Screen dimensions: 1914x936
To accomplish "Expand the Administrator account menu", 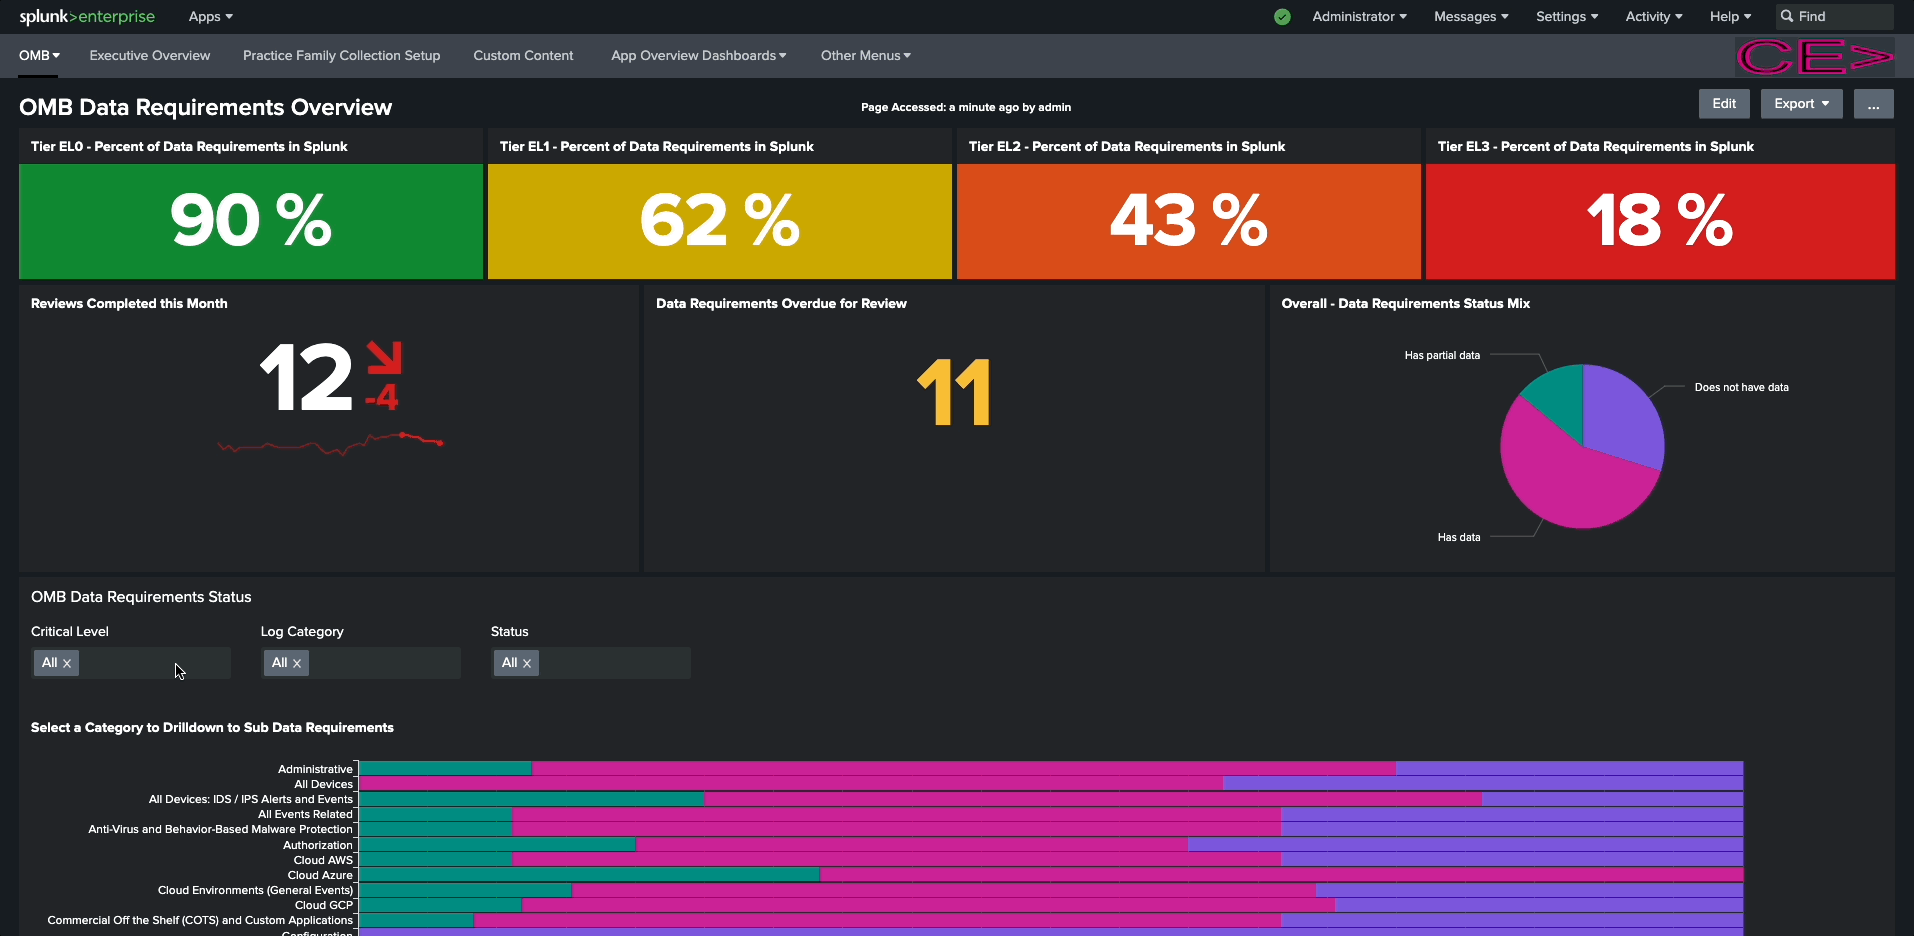I will pos(1359,17).
